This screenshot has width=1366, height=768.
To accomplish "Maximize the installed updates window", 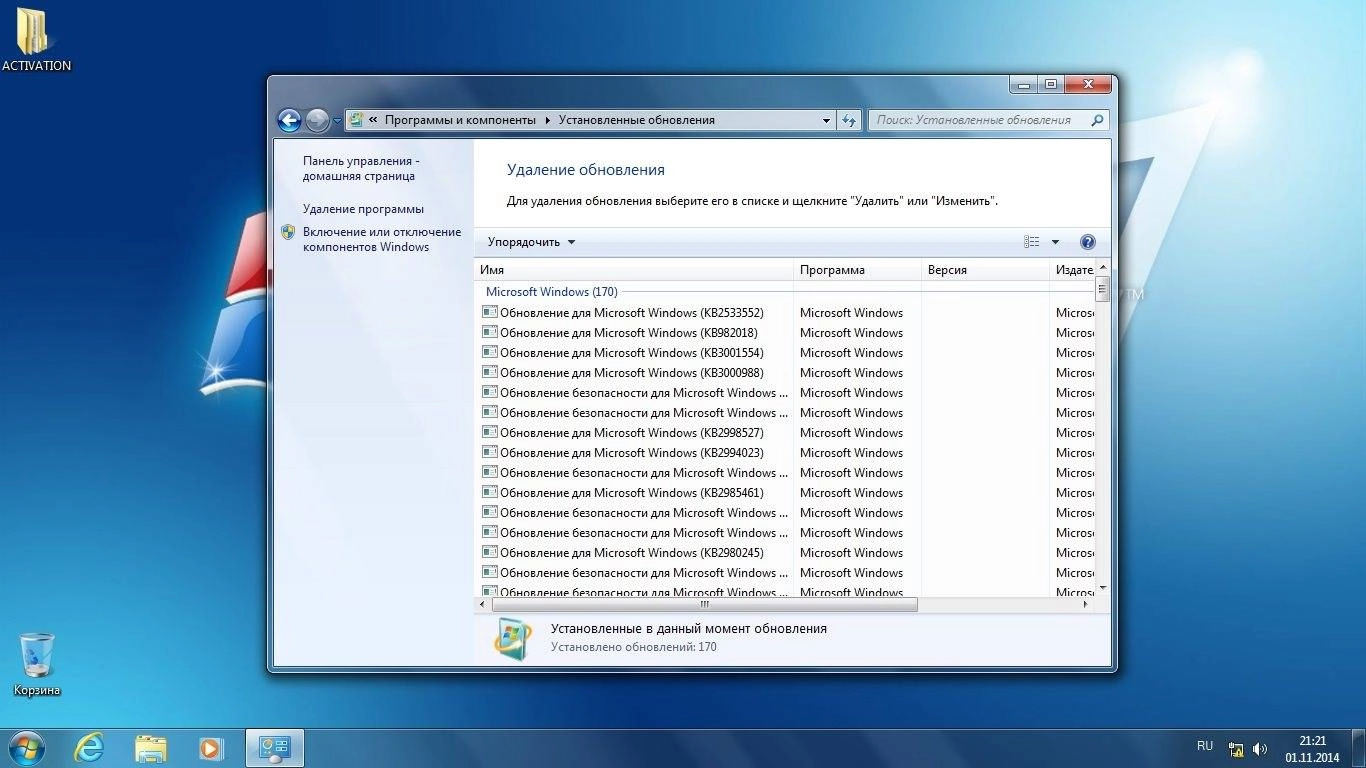I will pos(1050,85).
